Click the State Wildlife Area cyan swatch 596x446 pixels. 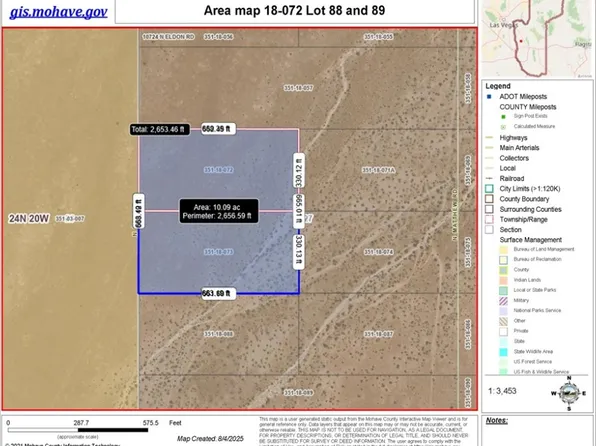pyautogui.click(x=503, y=352)
